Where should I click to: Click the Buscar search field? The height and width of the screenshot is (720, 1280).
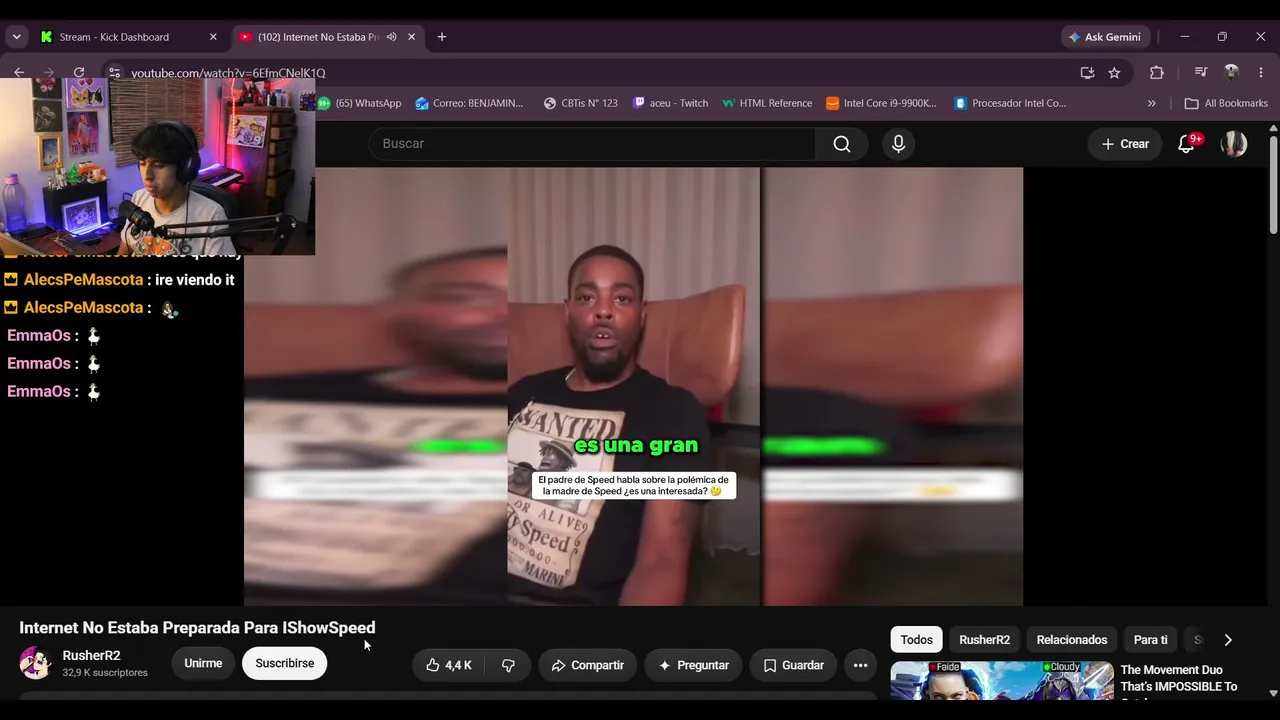(592, 144)
